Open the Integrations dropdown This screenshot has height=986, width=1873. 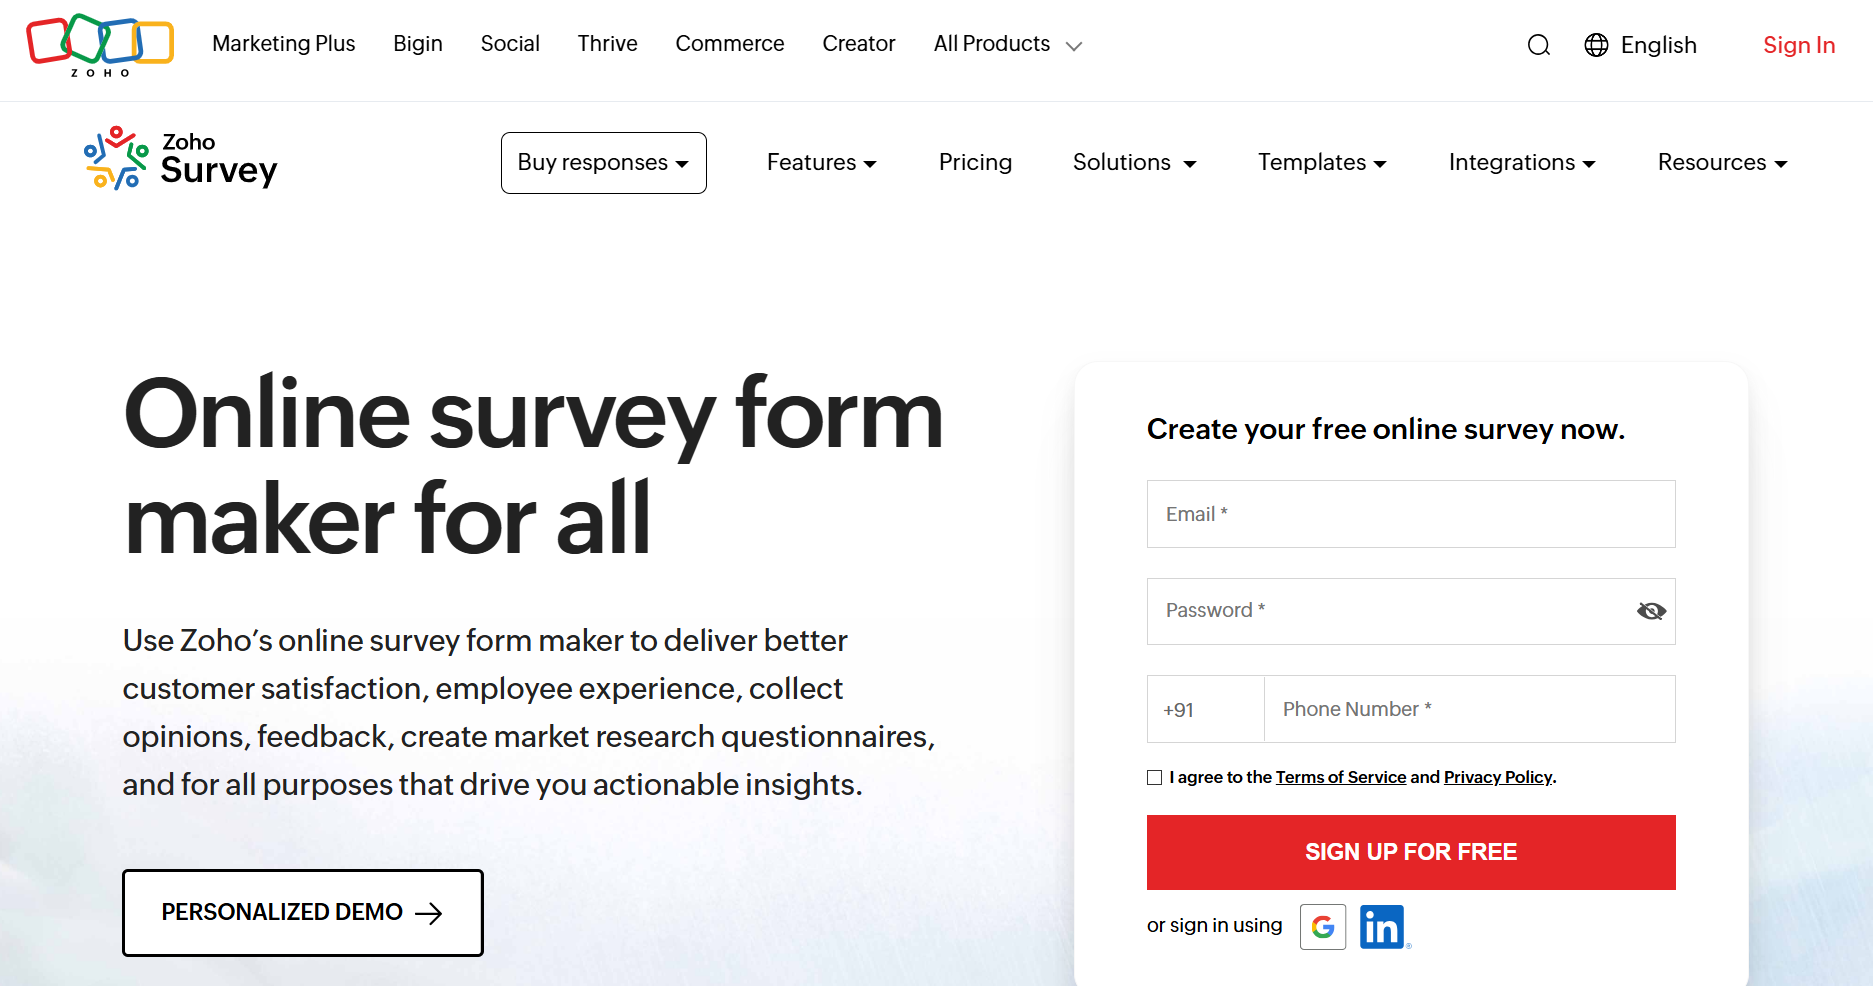coord(1521,162)
